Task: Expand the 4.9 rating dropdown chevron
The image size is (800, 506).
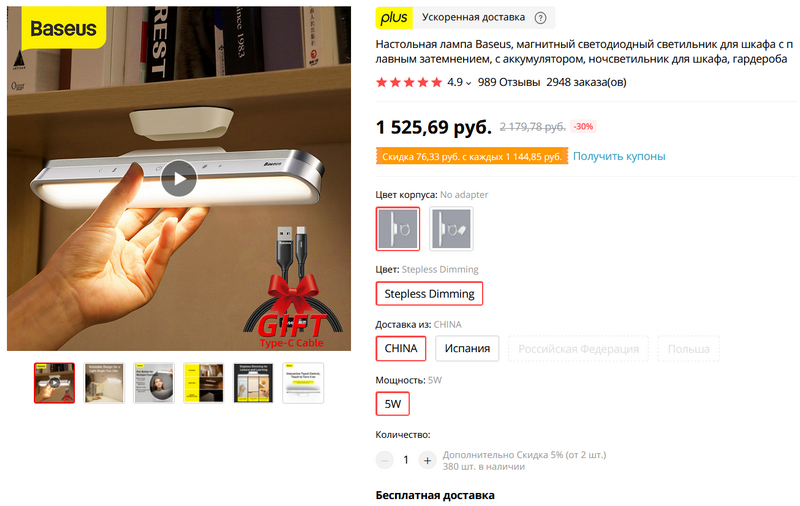Action: pos(468,83)
